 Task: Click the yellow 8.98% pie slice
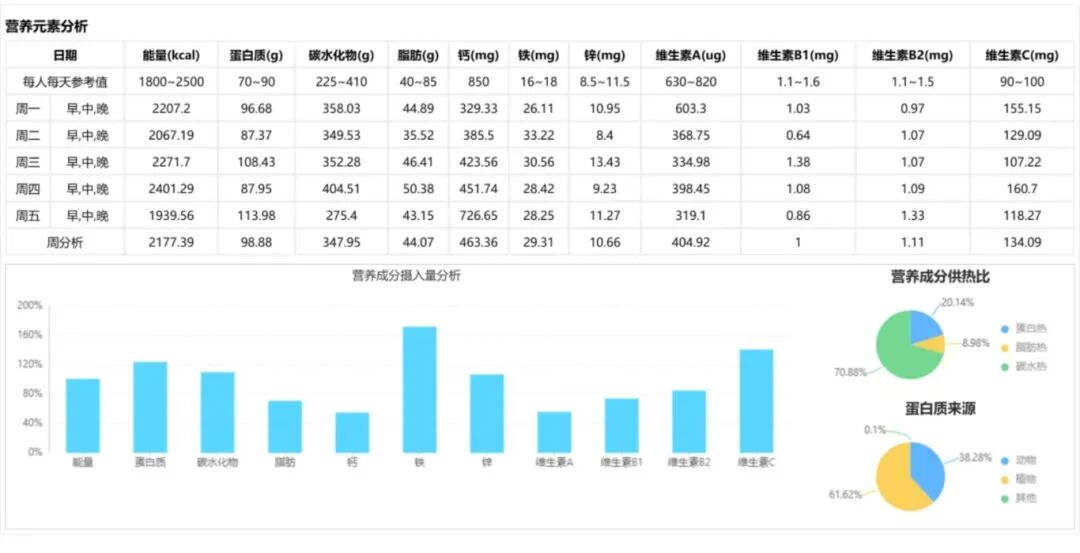coord(933,345)
